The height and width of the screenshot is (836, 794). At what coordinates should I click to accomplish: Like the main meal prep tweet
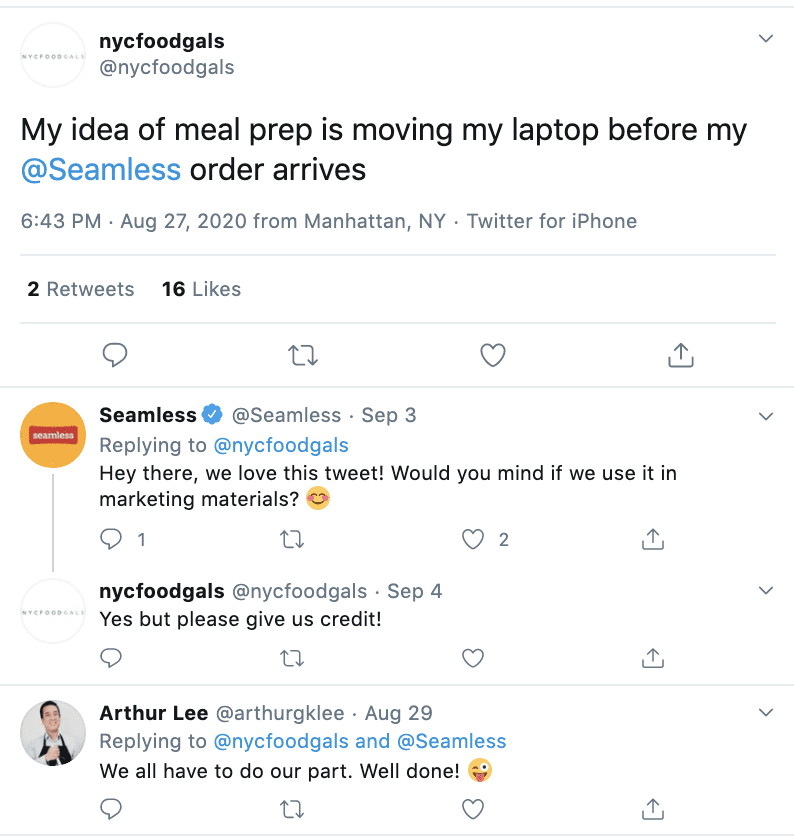point(492,355)
